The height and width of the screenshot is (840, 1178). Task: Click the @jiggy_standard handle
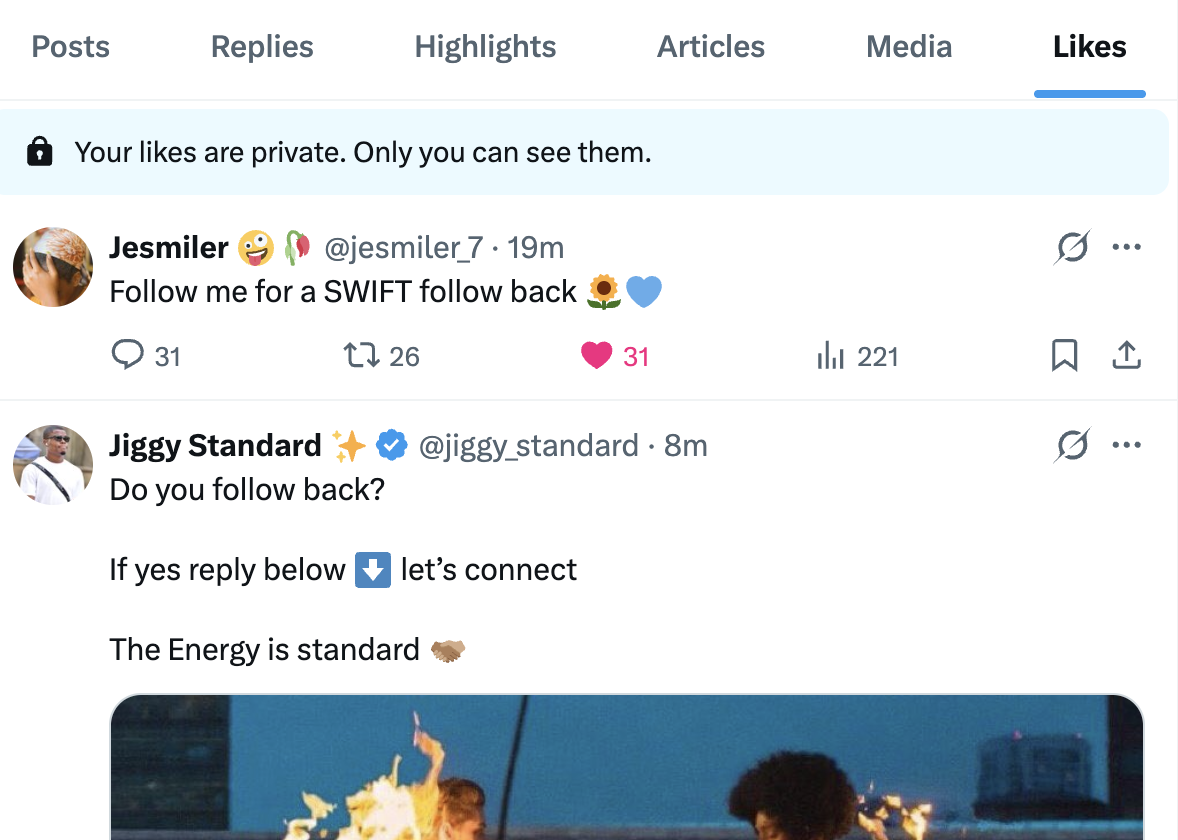click(530, 445)
